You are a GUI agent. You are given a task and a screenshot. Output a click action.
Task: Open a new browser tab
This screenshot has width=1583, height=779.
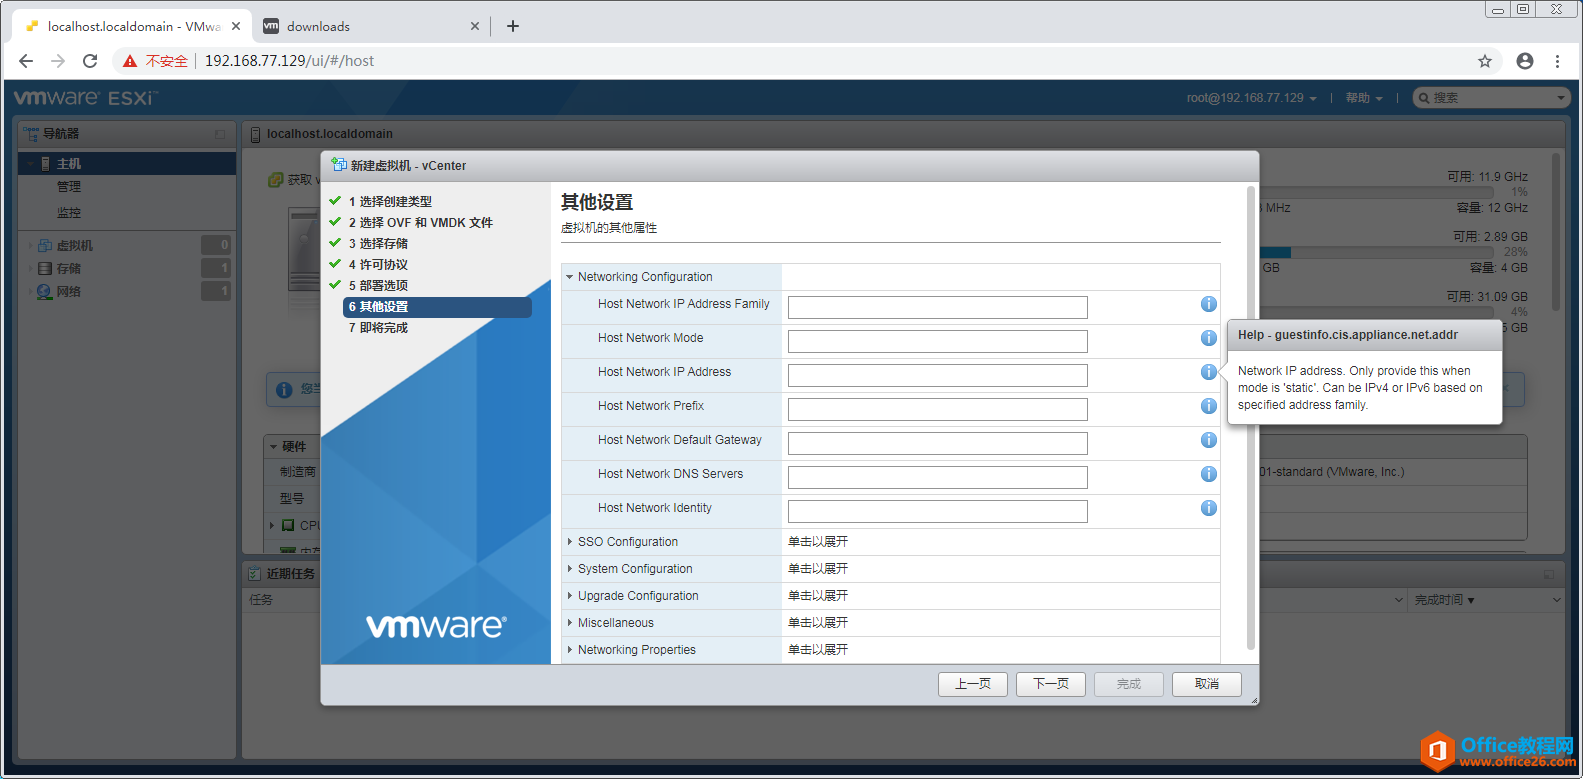click(513, 26)
